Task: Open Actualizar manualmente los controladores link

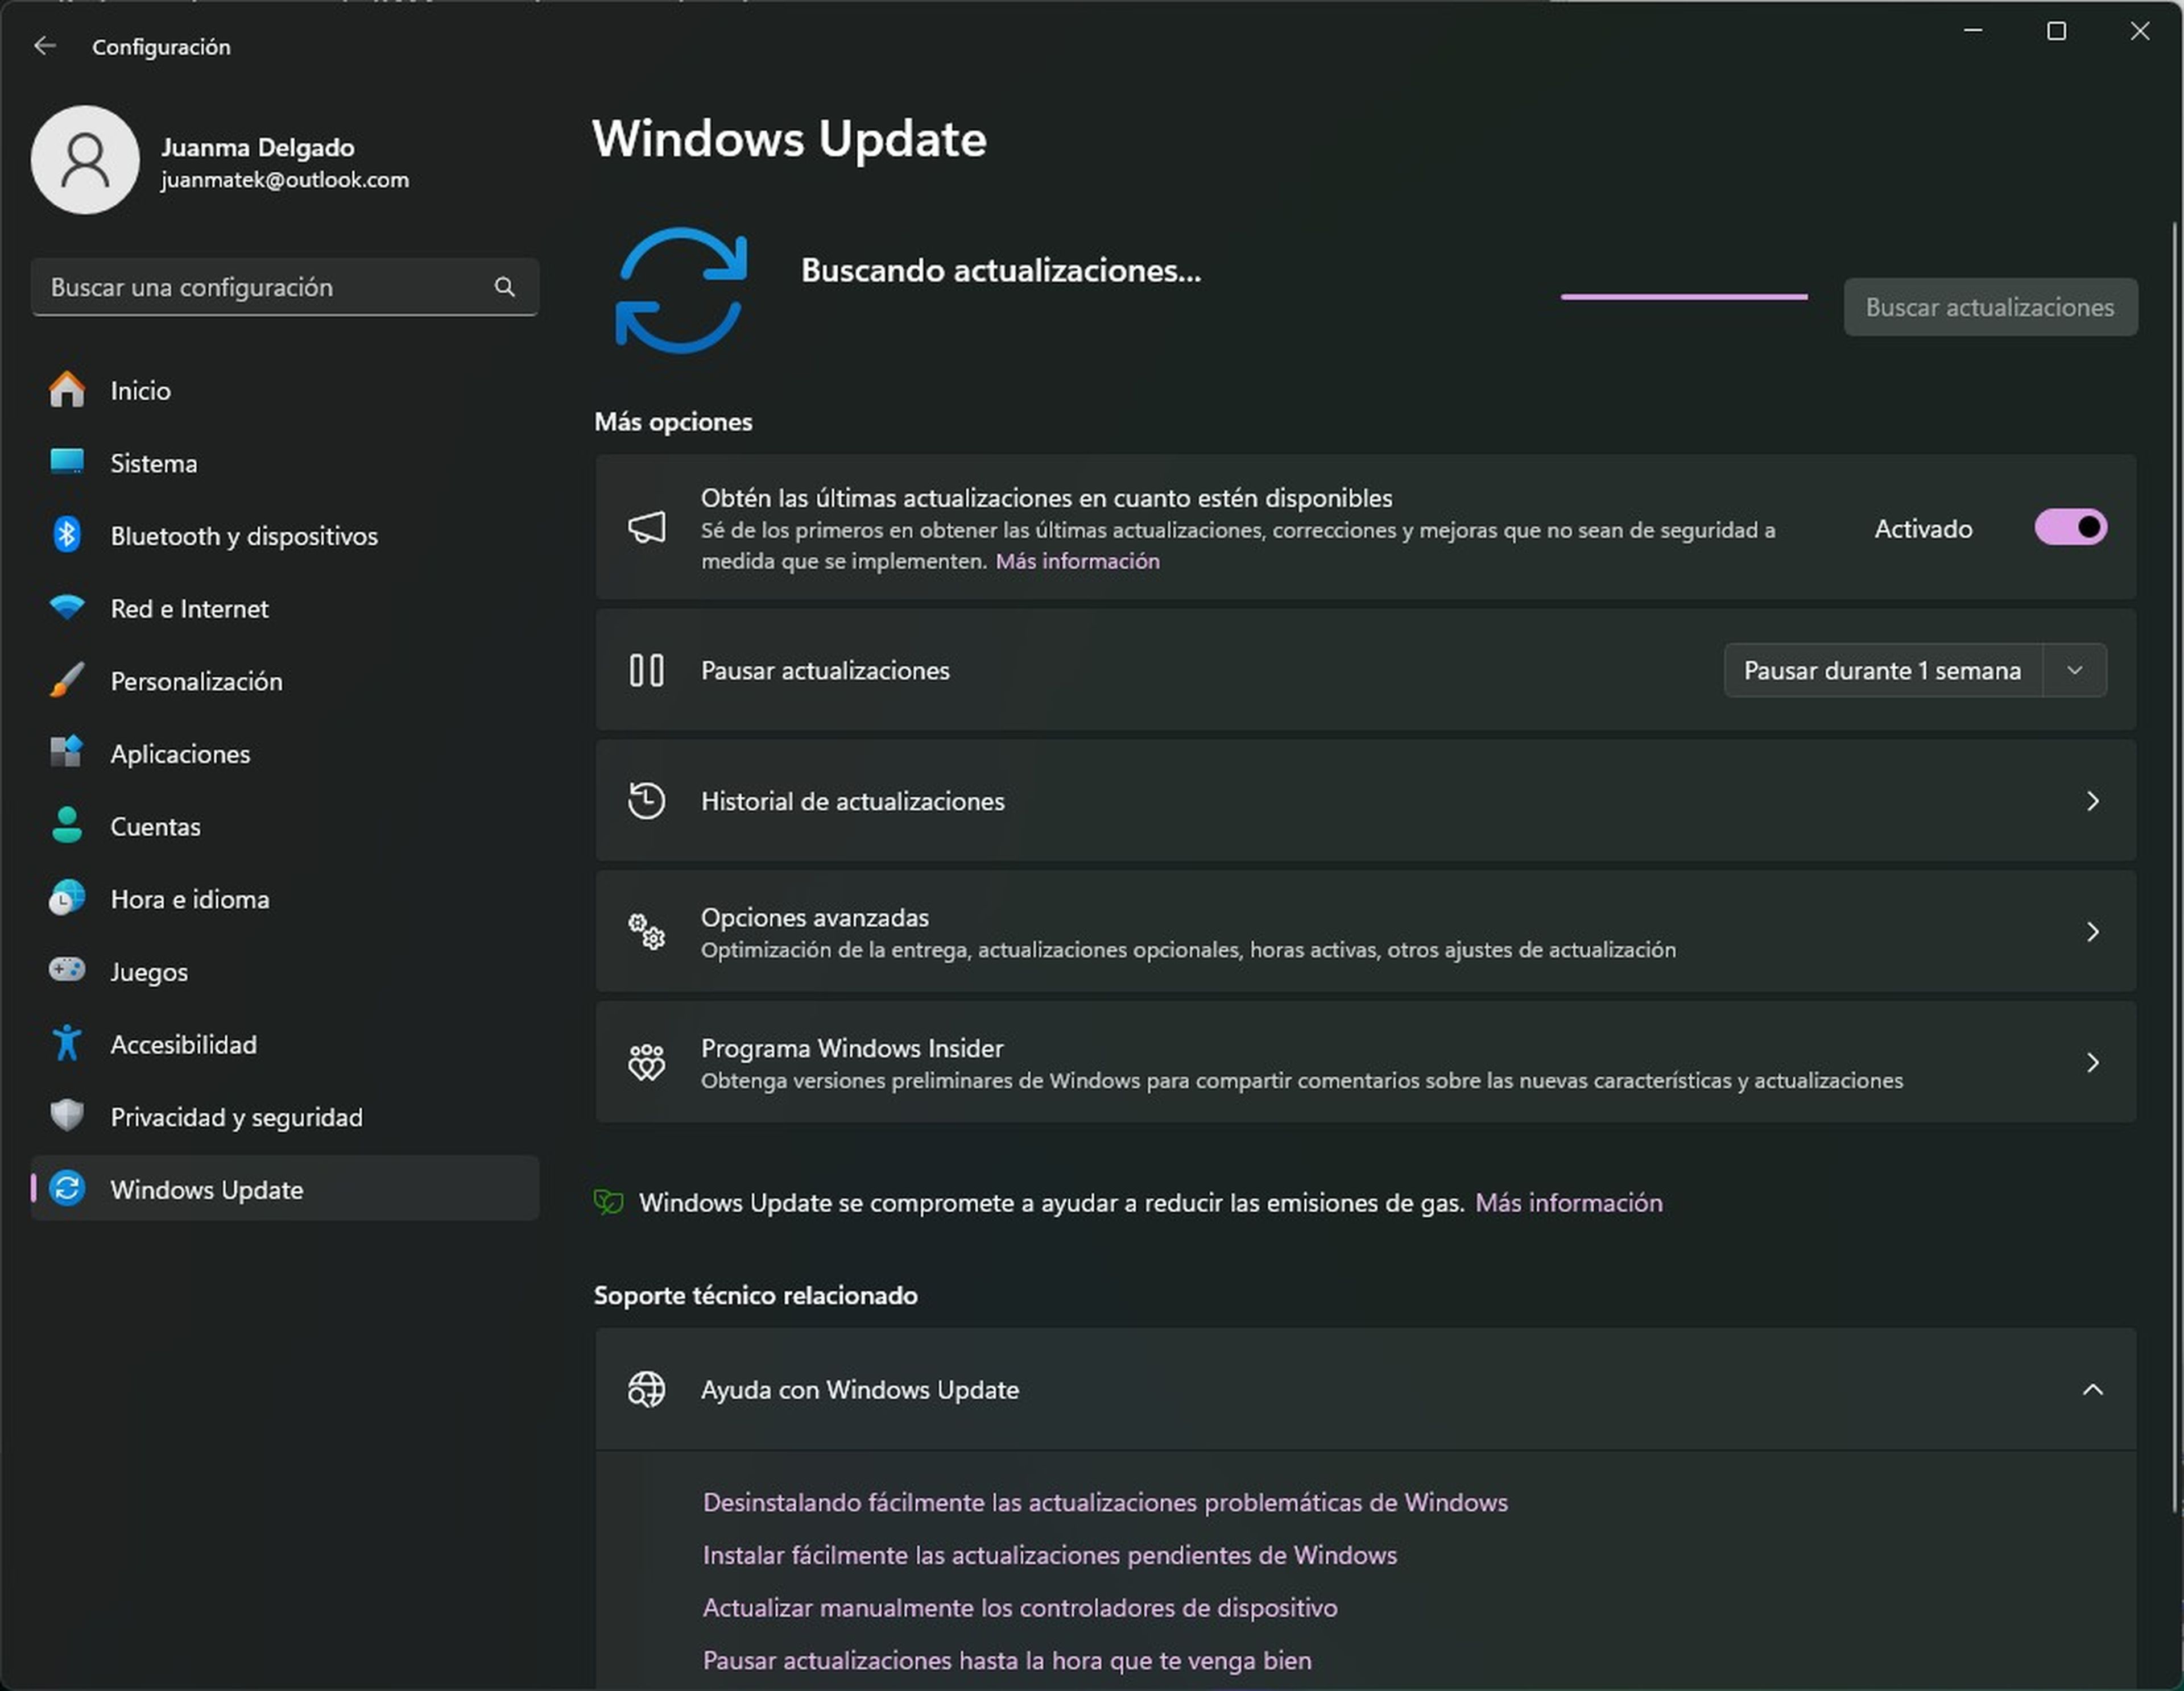Action: click(1020, 1607)
